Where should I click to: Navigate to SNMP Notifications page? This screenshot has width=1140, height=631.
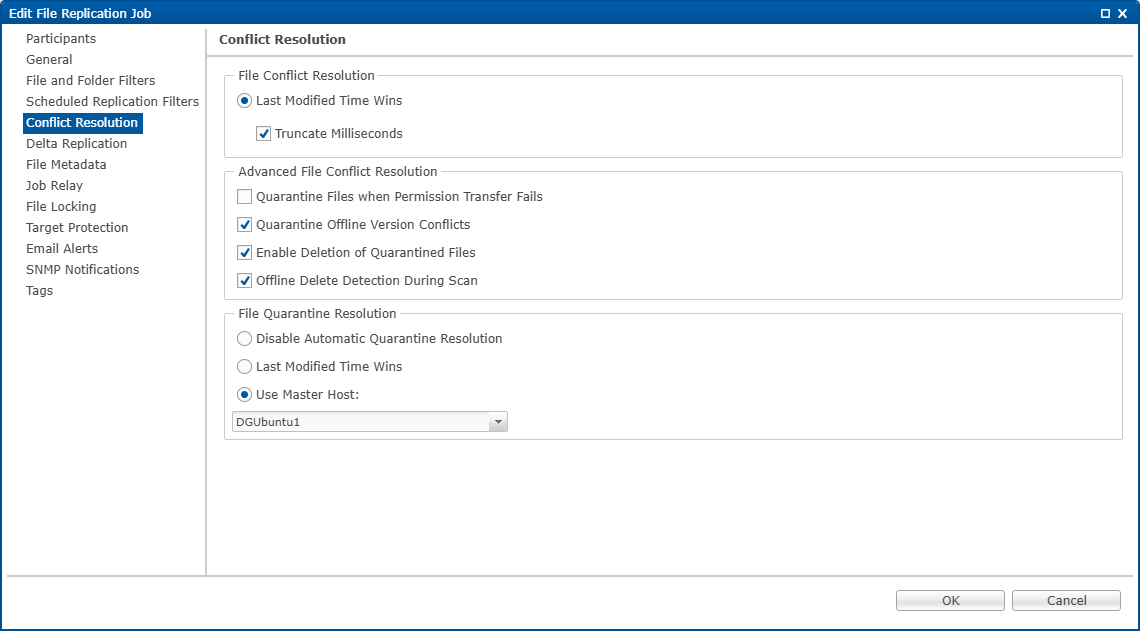point(82,270)
